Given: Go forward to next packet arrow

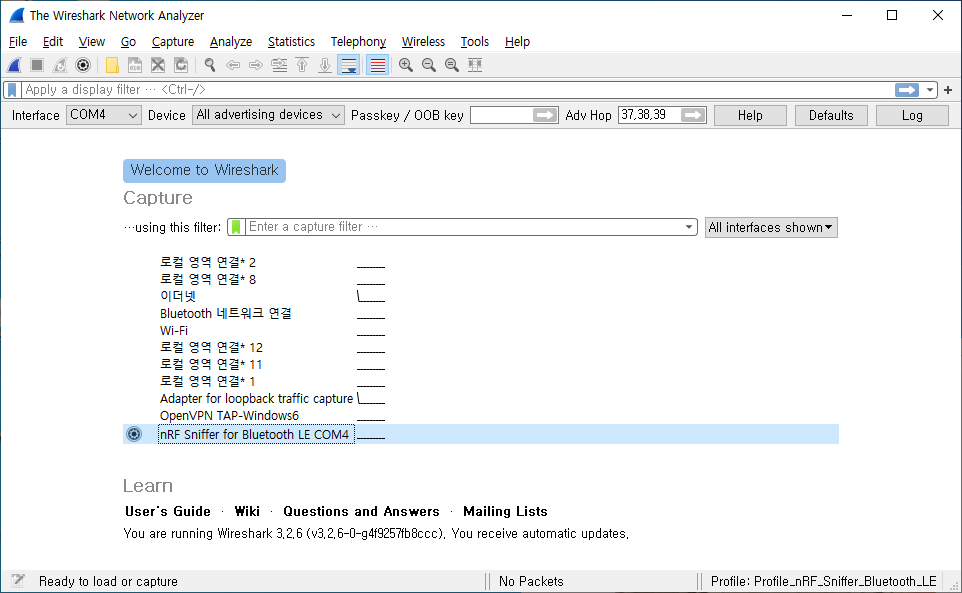Looking at the screenshot, I should [x=256, y=65].
